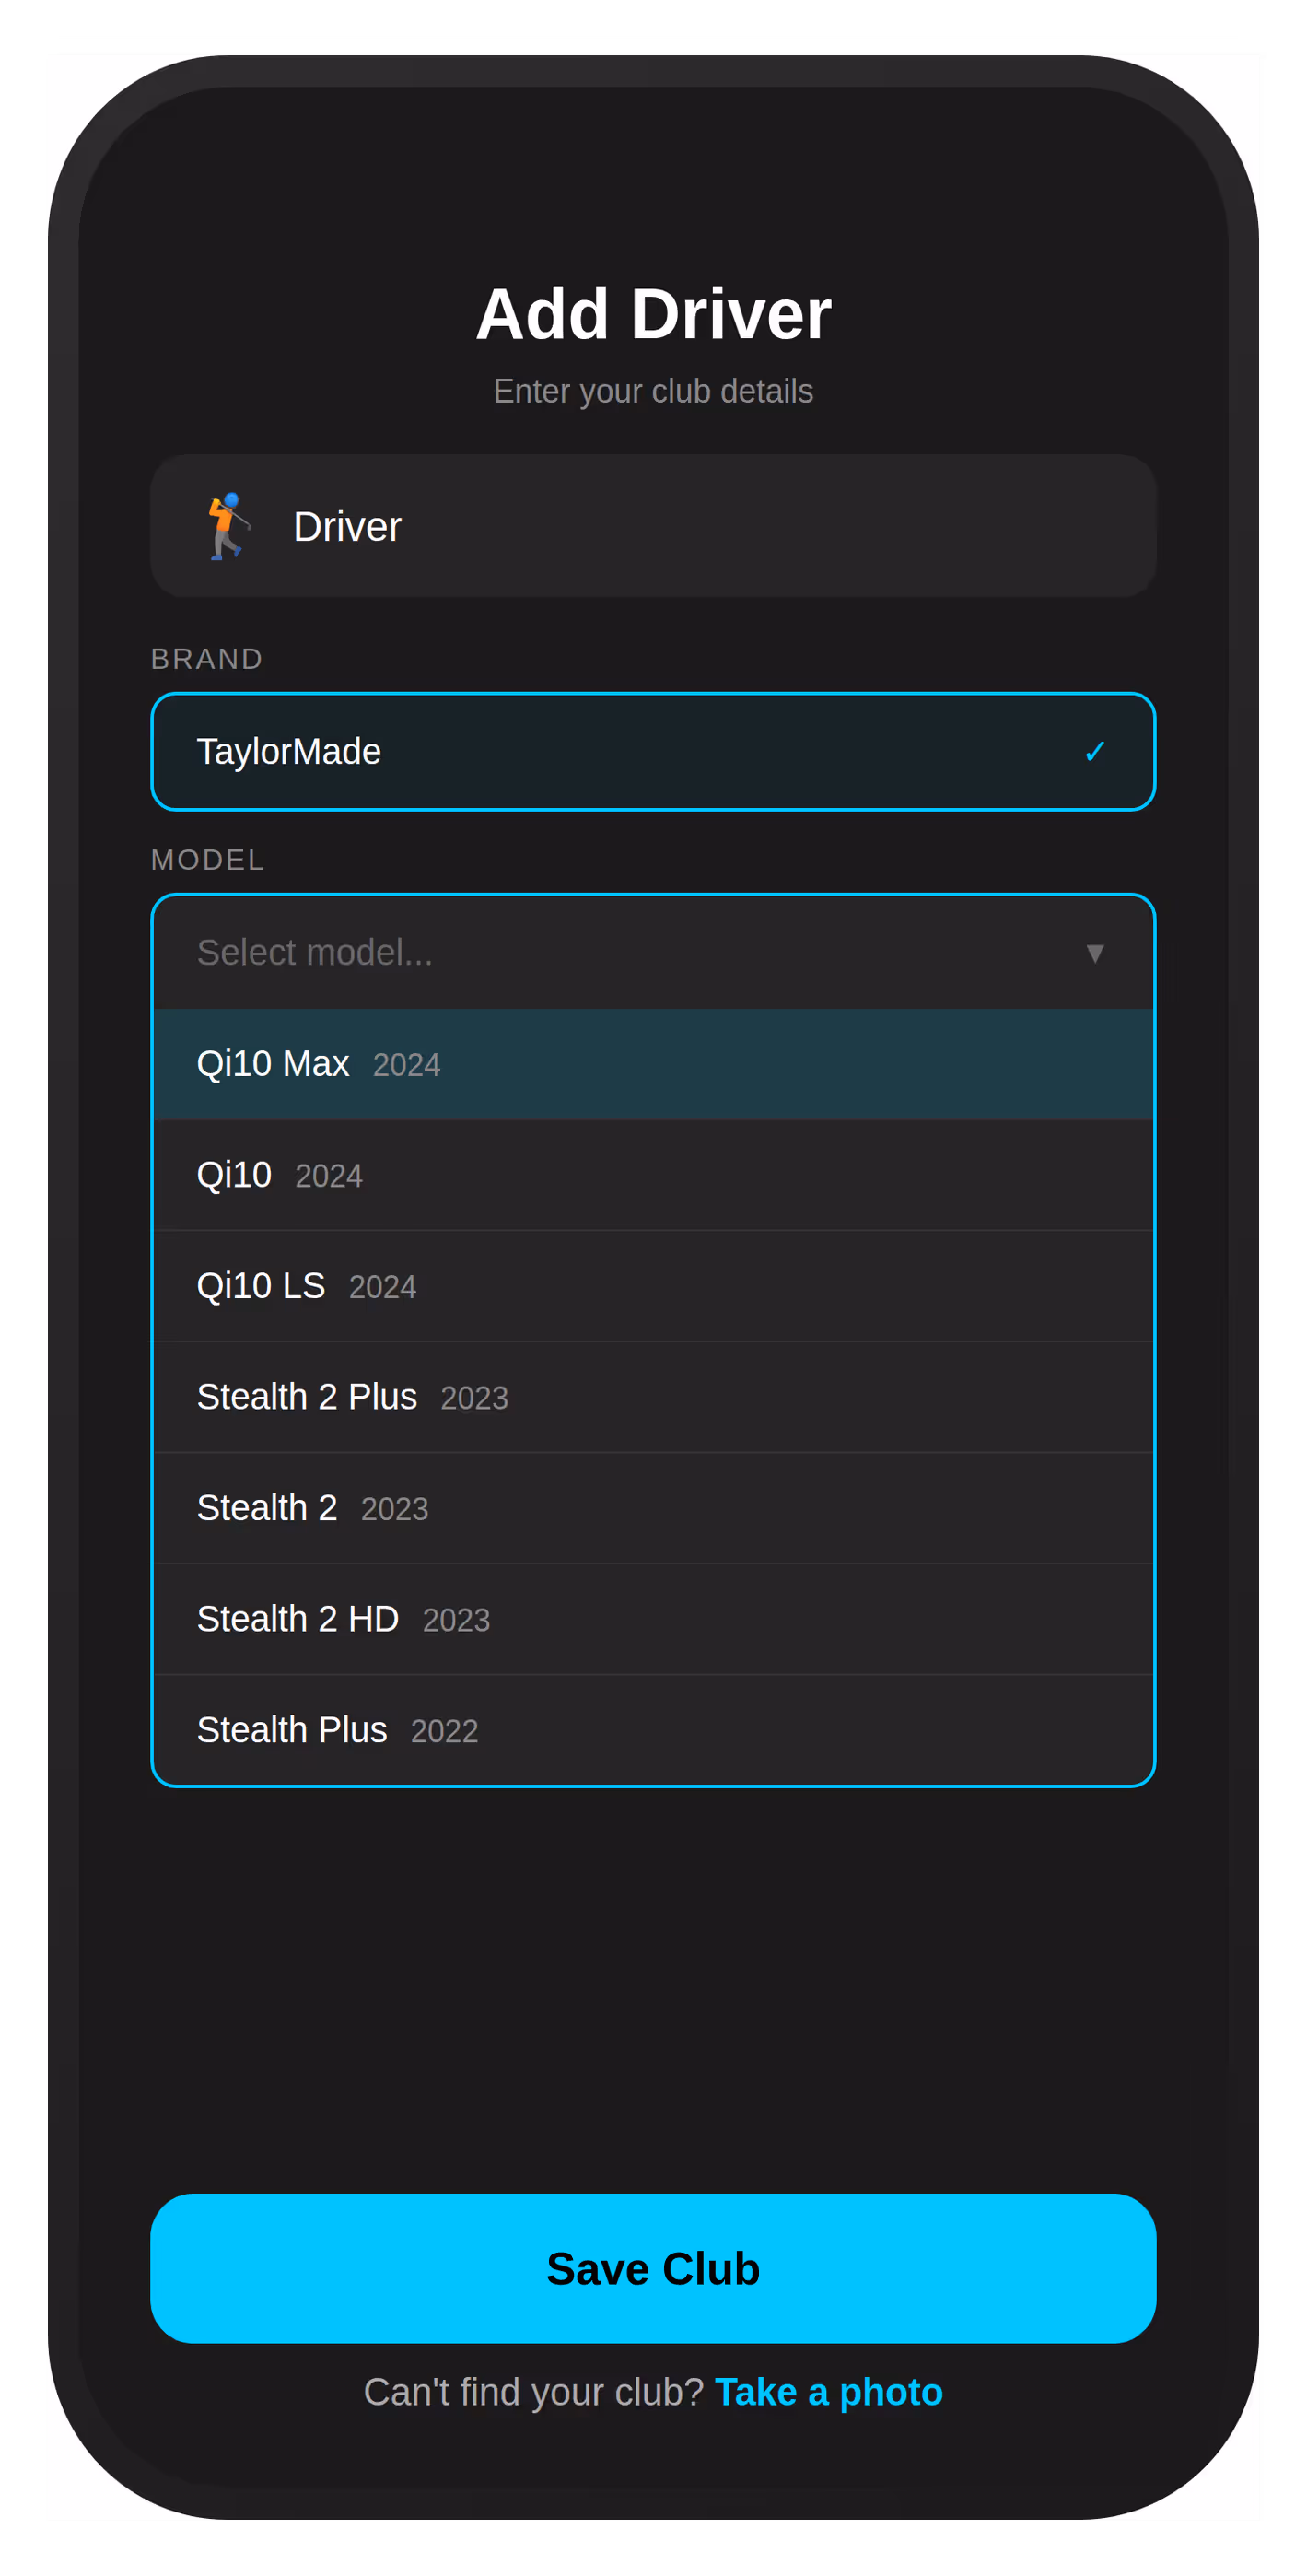
Task: Select Qi10 LS 2024 model
Action: [653, 1286]
